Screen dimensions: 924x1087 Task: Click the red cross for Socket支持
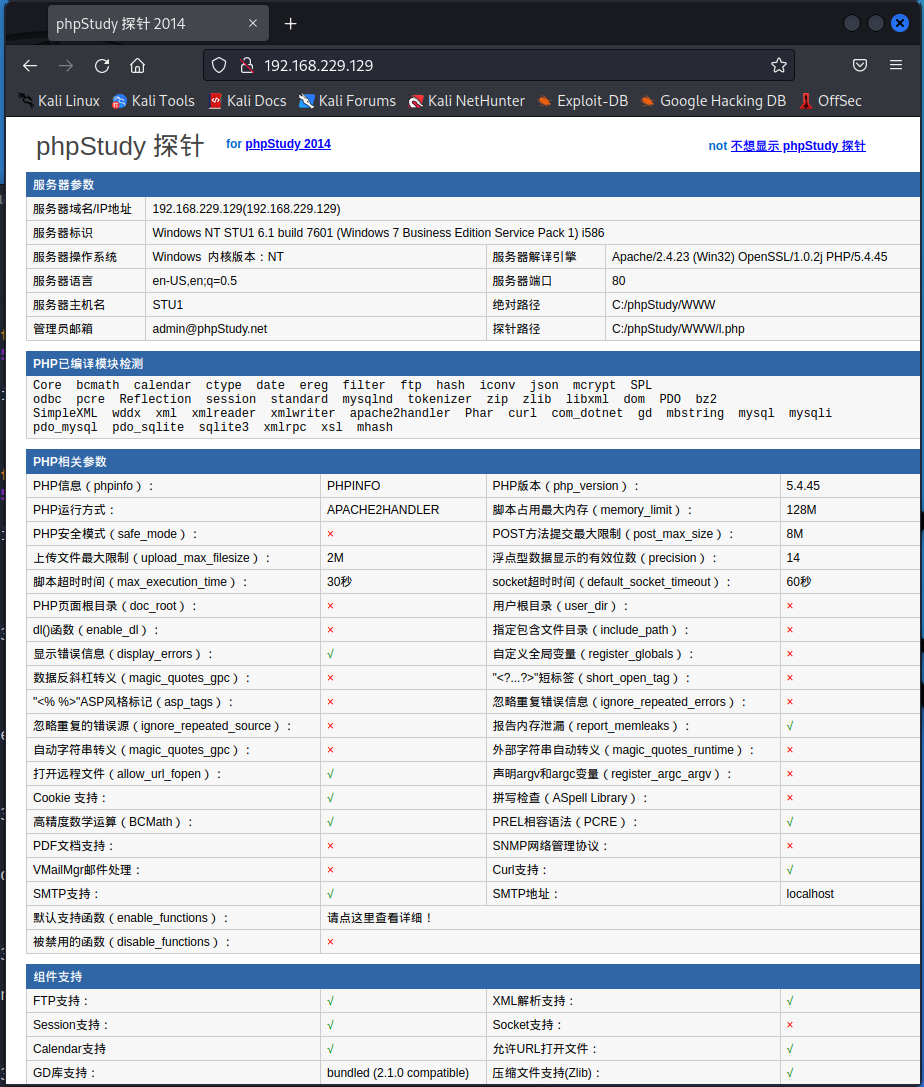tap(790, 1025)
